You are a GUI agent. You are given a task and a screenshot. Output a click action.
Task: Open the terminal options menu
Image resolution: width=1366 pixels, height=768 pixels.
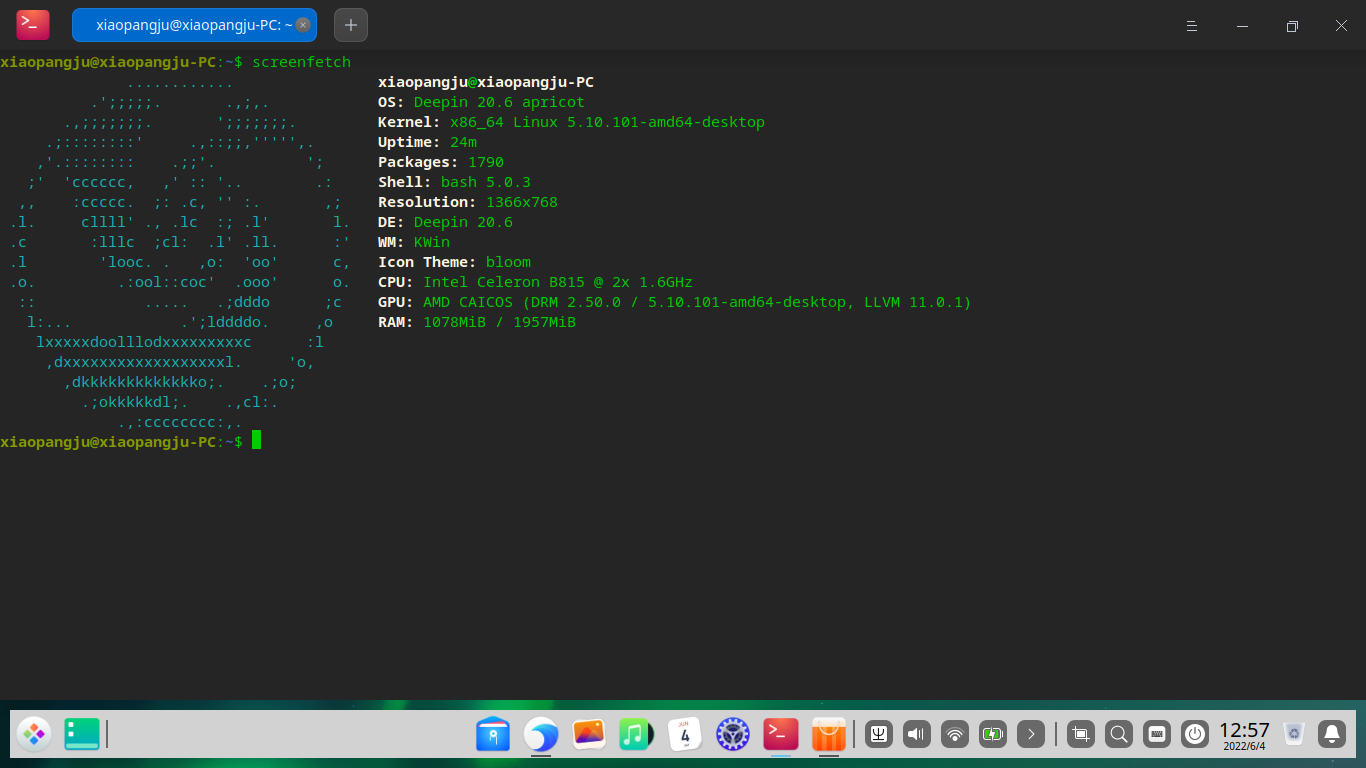pos(1191,25)
